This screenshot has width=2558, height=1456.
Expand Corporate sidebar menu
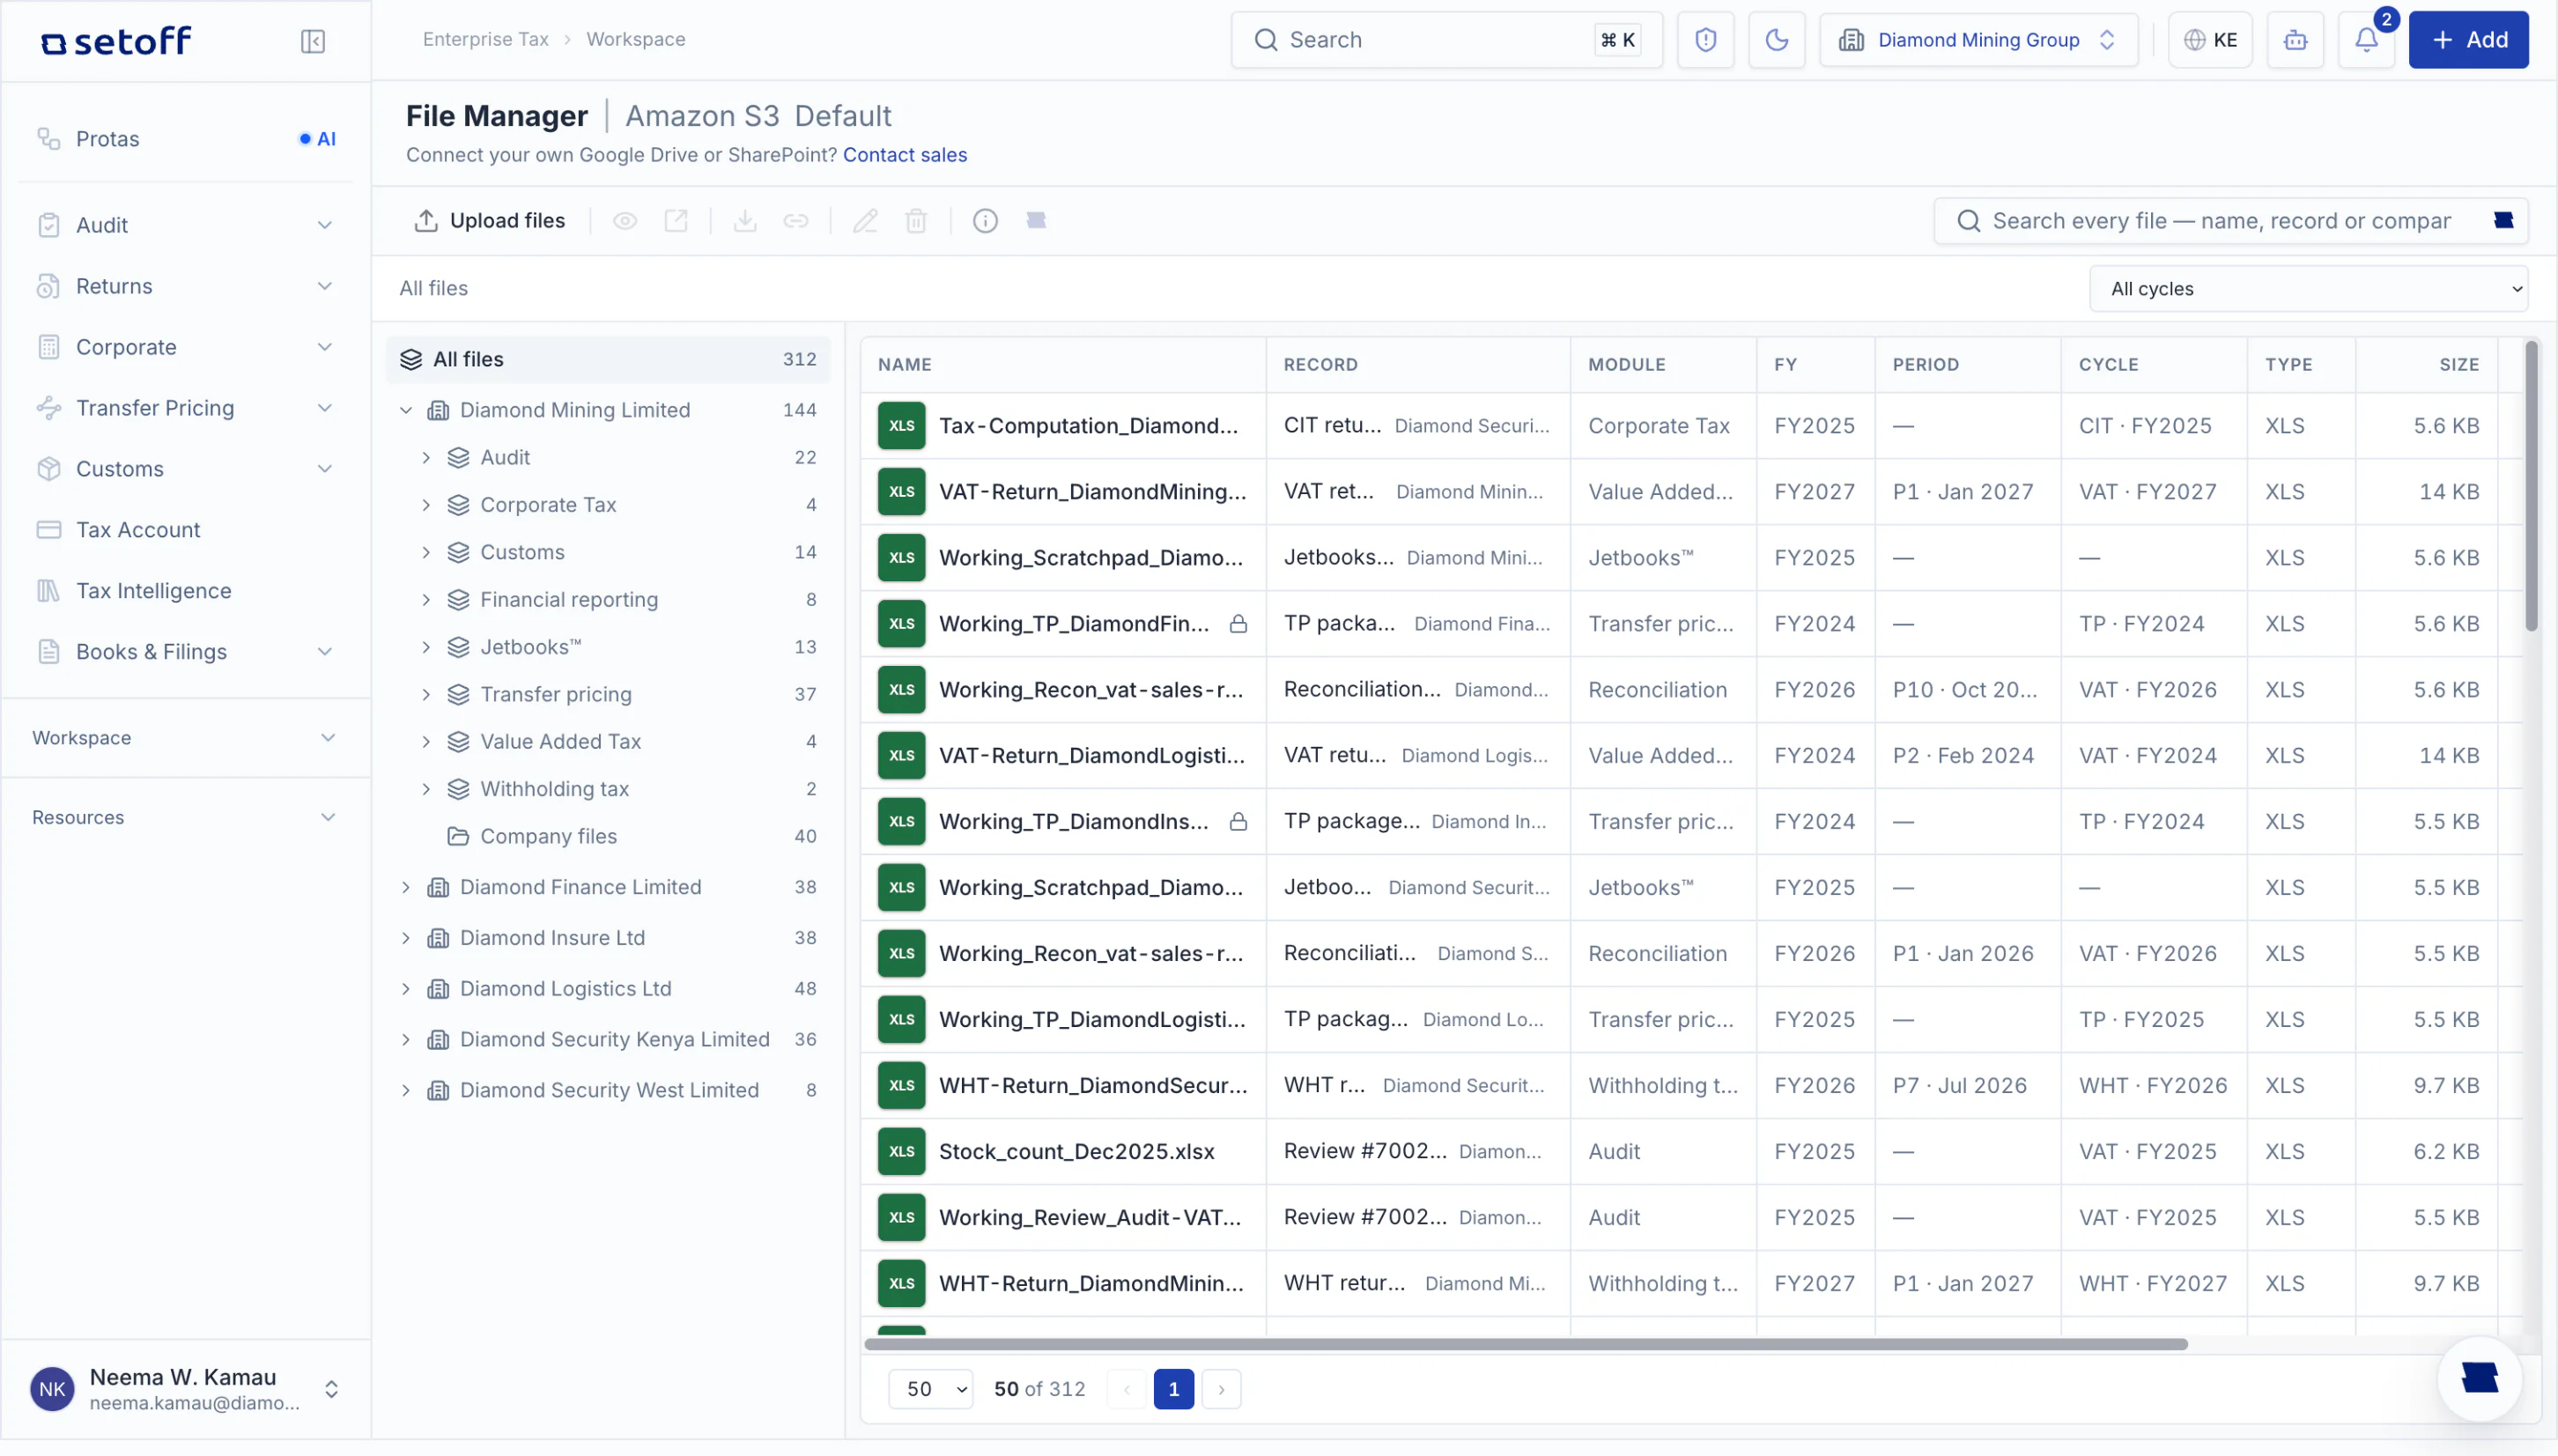point(186,347)
